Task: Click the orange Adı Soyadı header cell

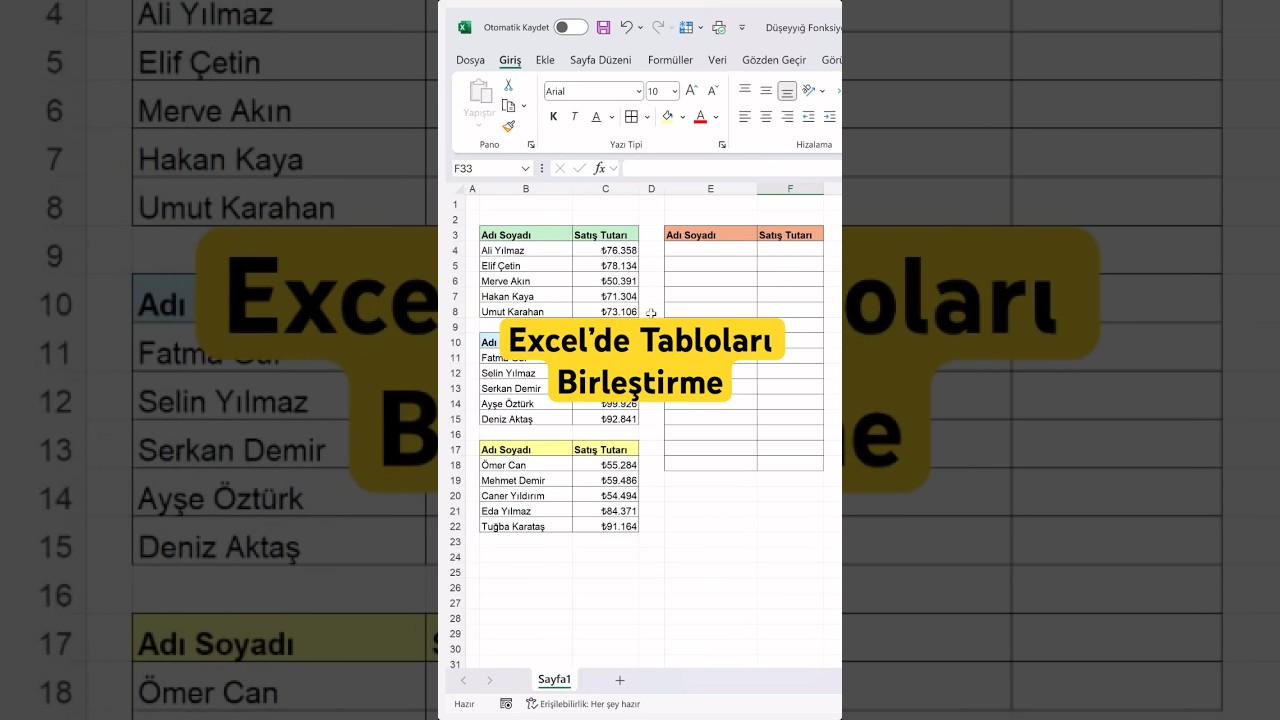Action: (711, 235)
